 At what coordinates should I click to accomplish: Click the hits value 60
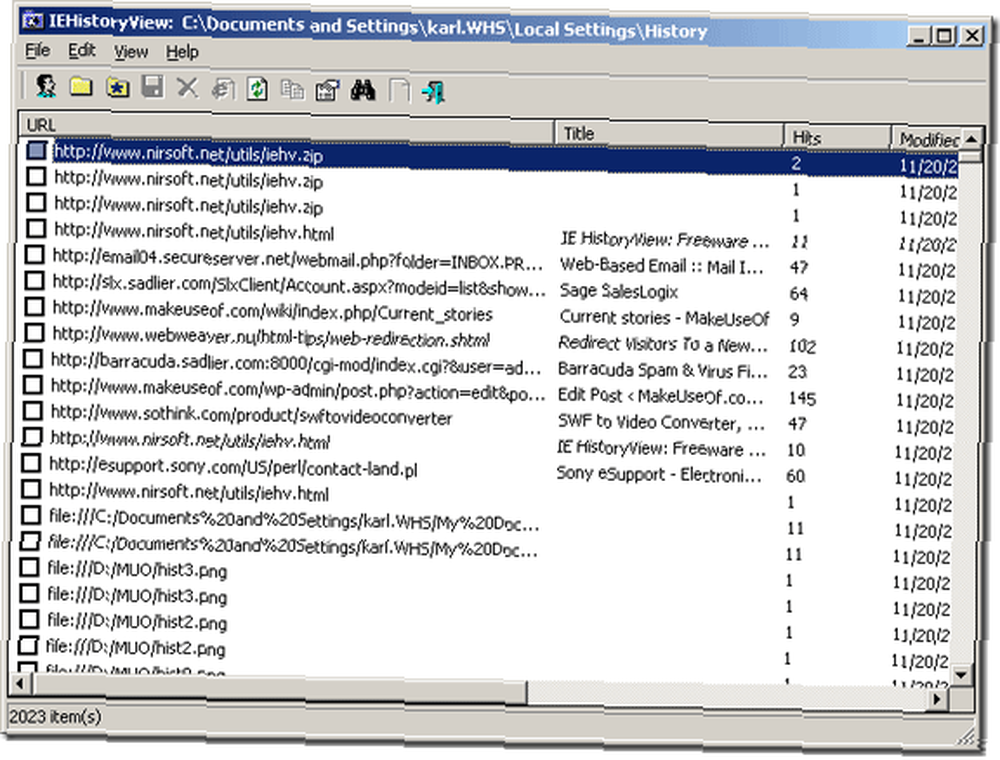click(796, 476)
